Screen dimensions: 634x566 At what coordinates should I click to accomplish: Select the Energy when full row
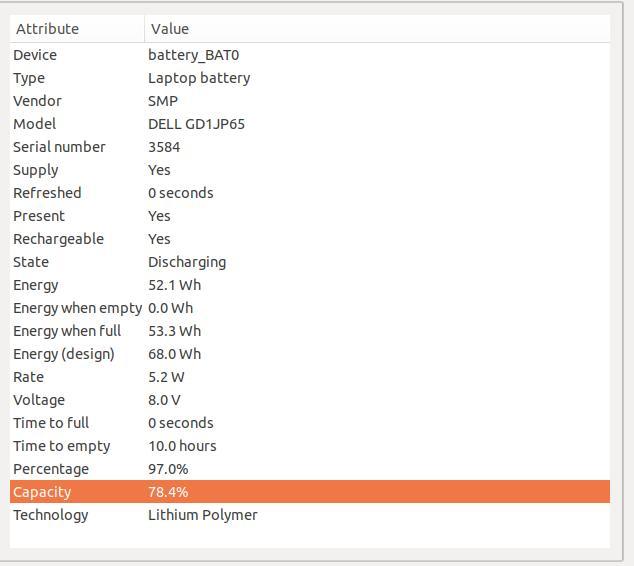[310, 332]
